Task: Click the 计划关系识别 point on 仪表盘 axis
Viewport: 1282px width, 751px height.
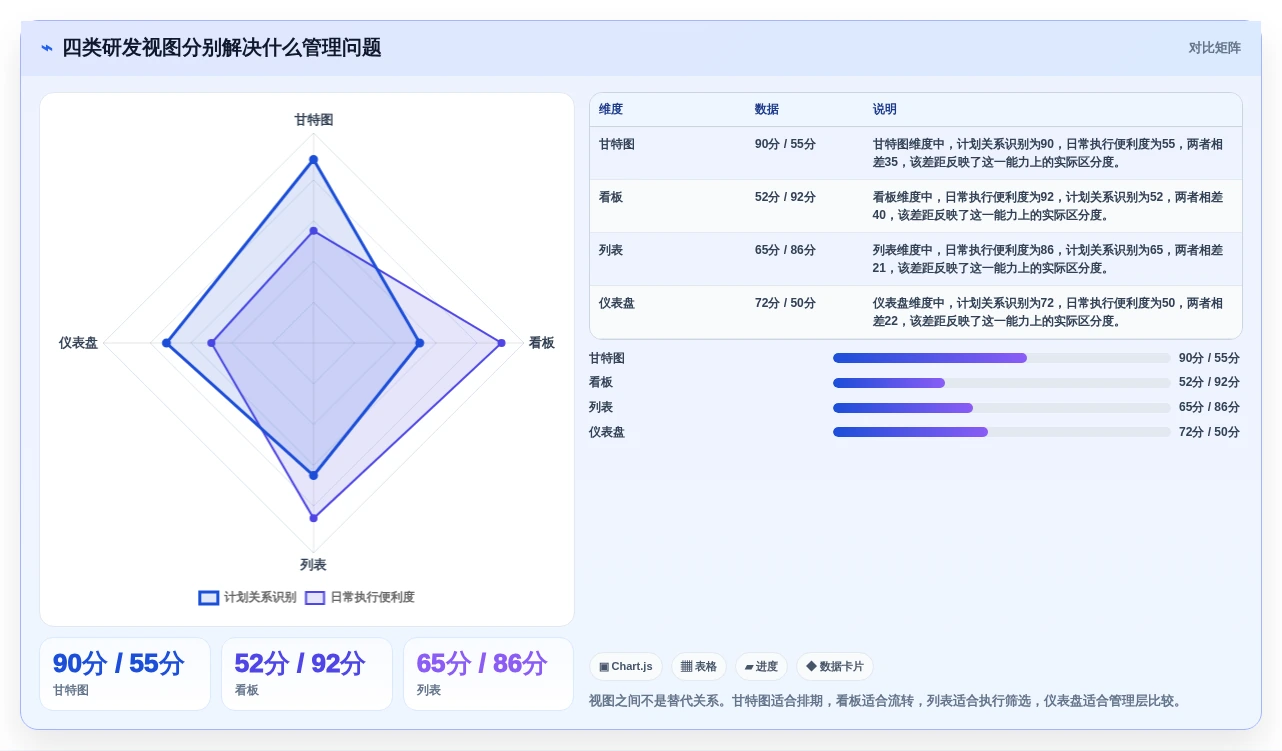Action: pos(167,343)
